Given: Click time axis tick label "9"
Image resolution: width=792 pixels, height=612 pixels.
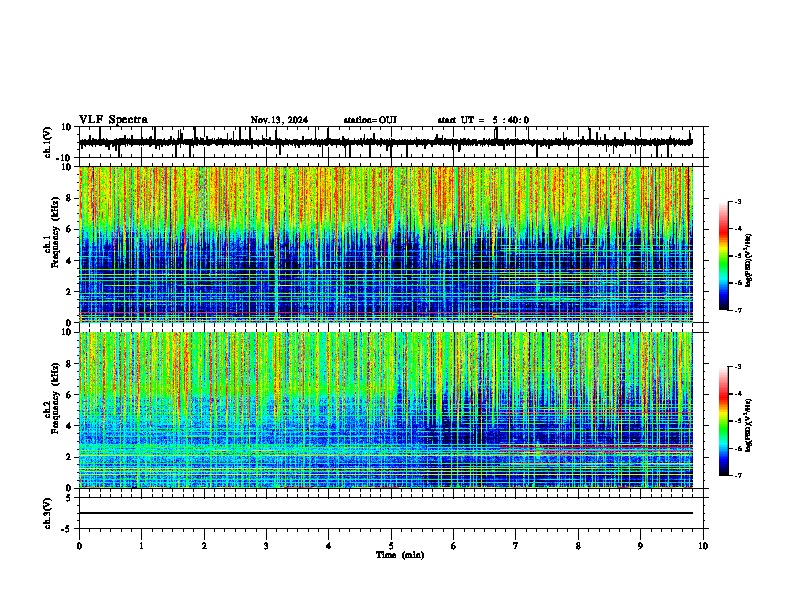Looking at the screenshot, I should [640, 546].
